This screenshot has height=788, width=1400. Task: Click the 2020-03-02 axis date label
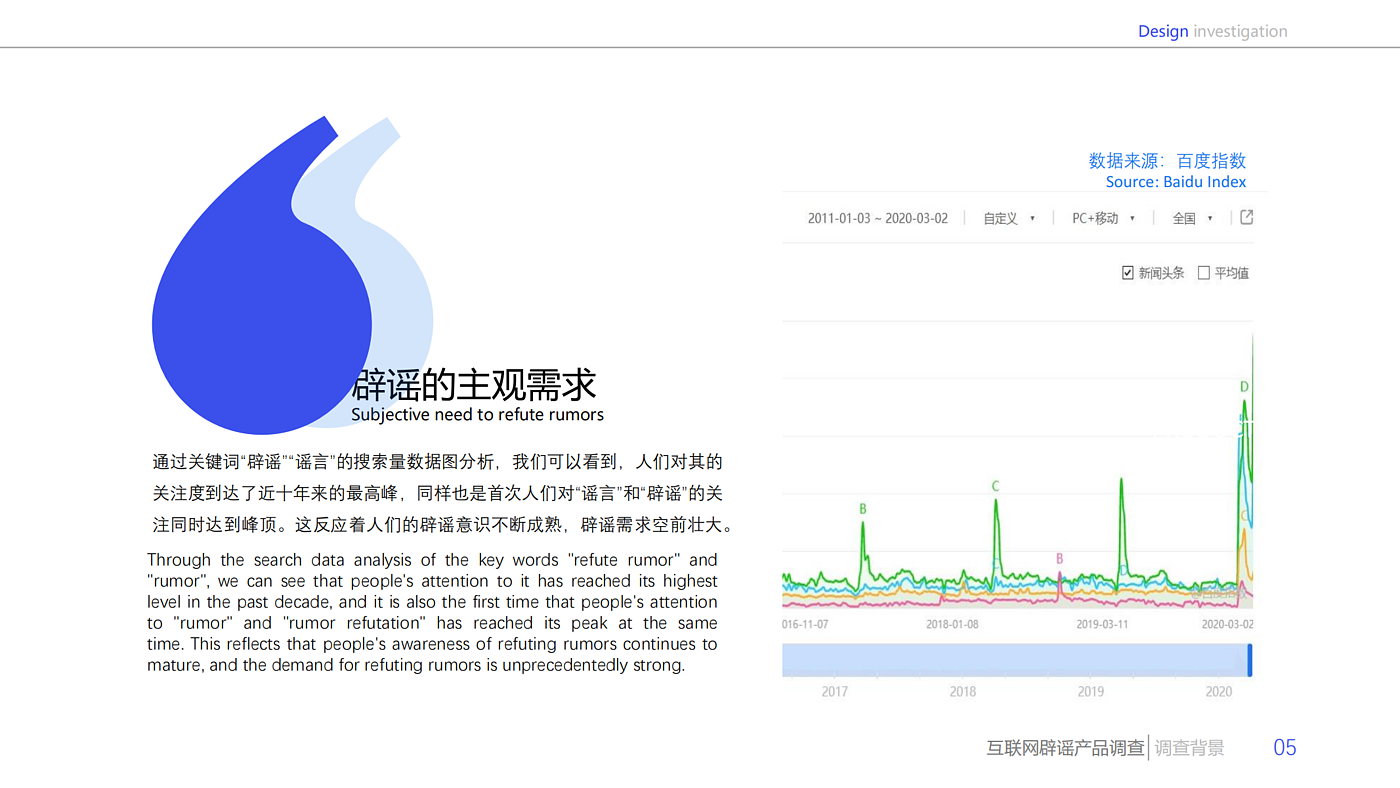[x=1226, y=624]
